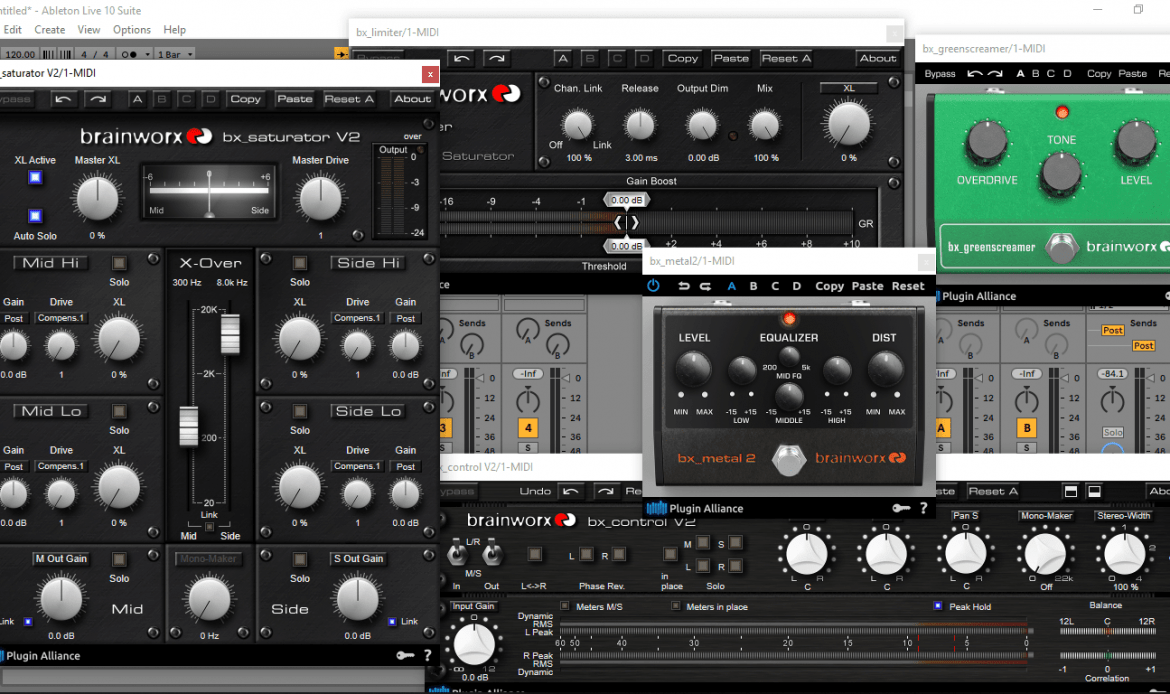The height and width of the screenshot is (694, 1170).
Task: Click yellow track 4 activator in mixer
Action: (528, 428)
